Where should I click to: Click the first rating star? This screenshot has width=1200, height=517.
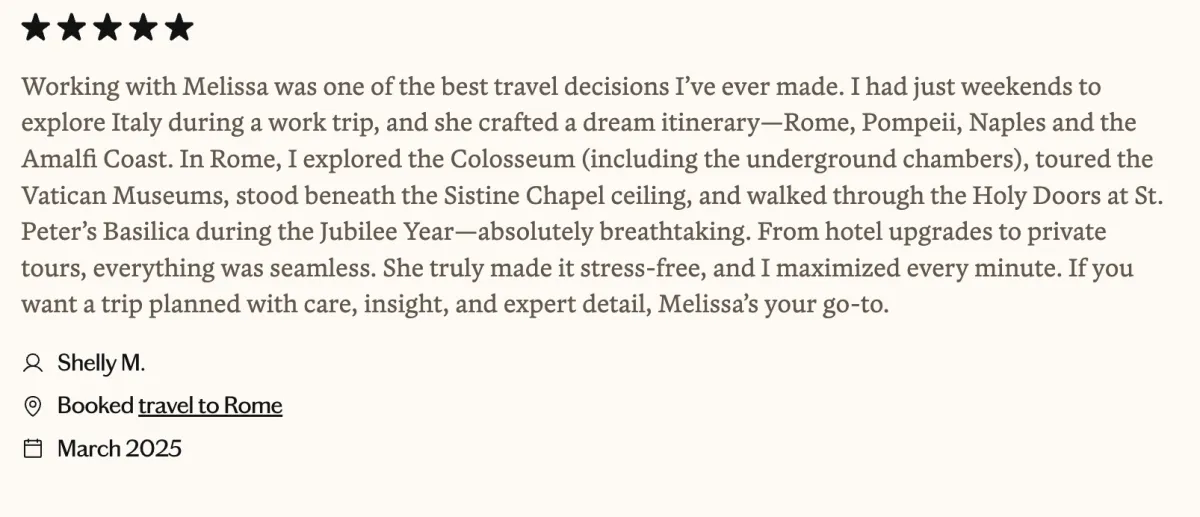click(x=35, y=27)
